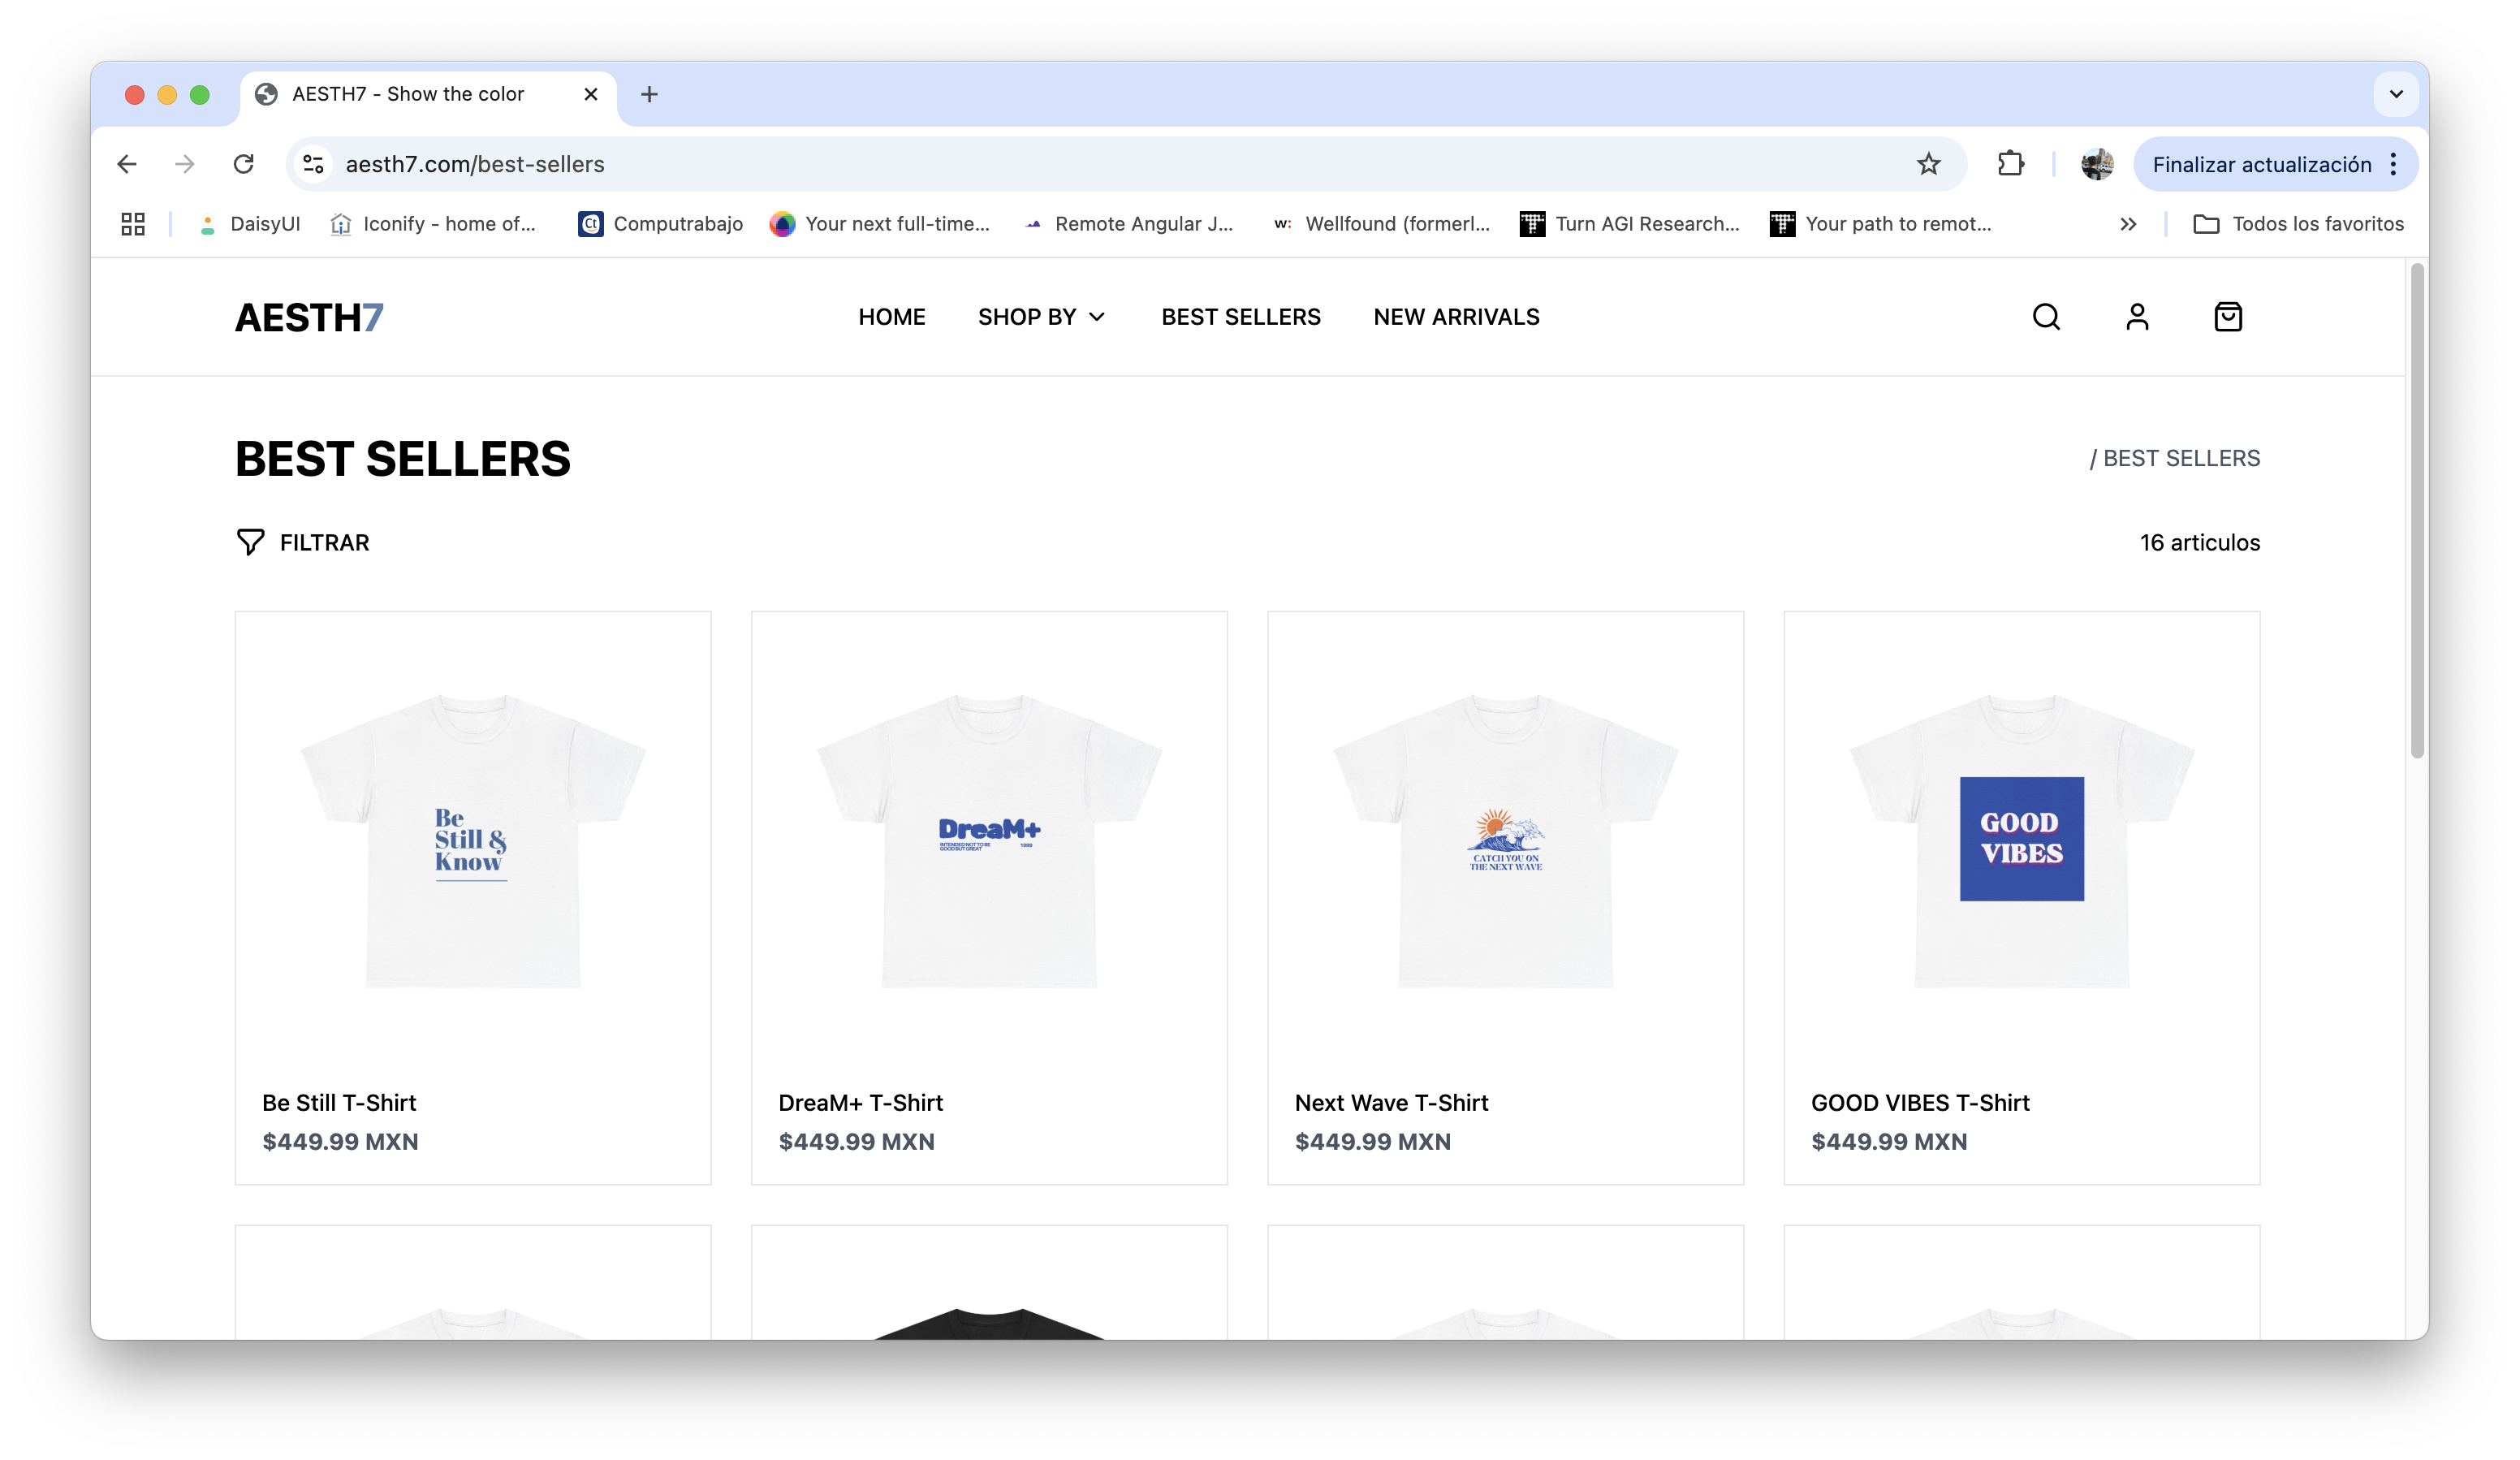
Task: Open site information icon in address bar
Action: (313, 164)
